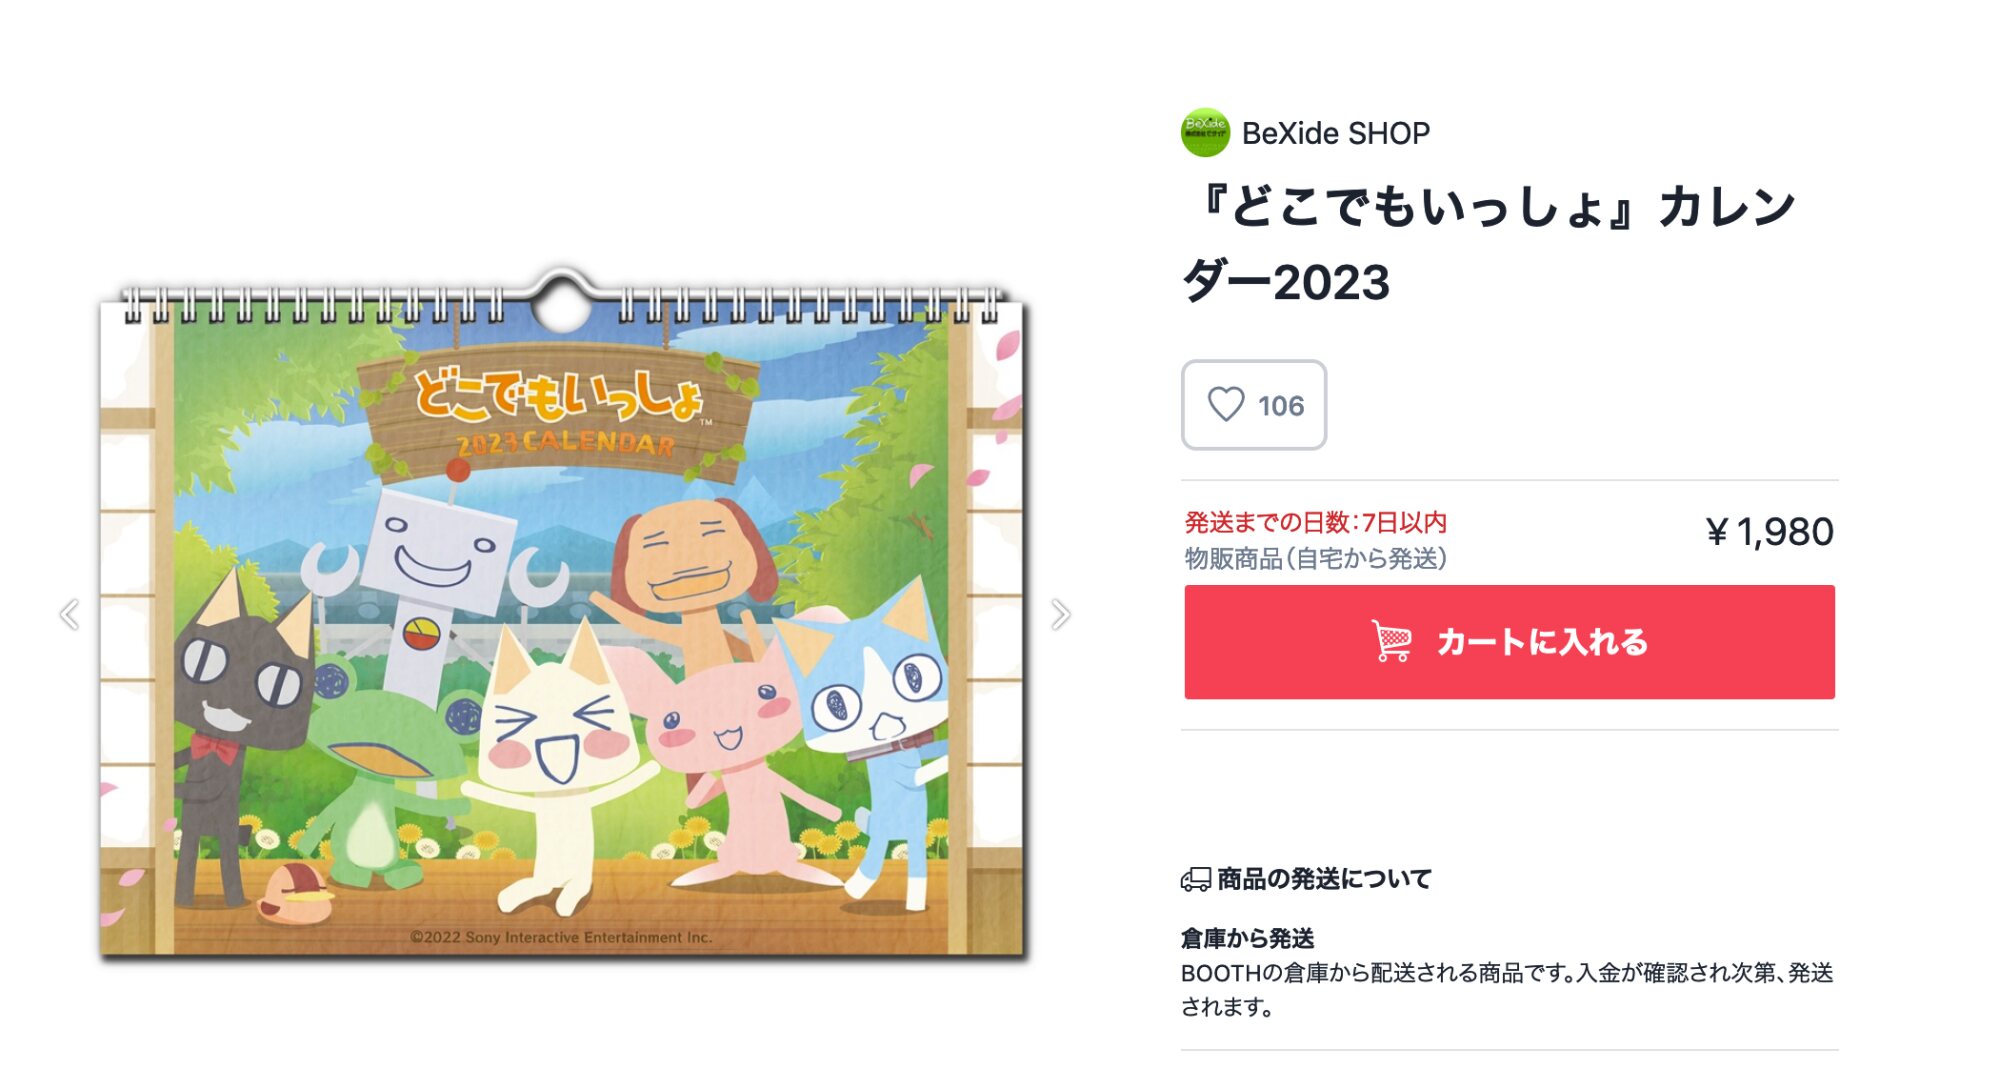Select the 商品の発送について heading
Screen dimensions: 2000x1069
click(x=1324, y=879)
